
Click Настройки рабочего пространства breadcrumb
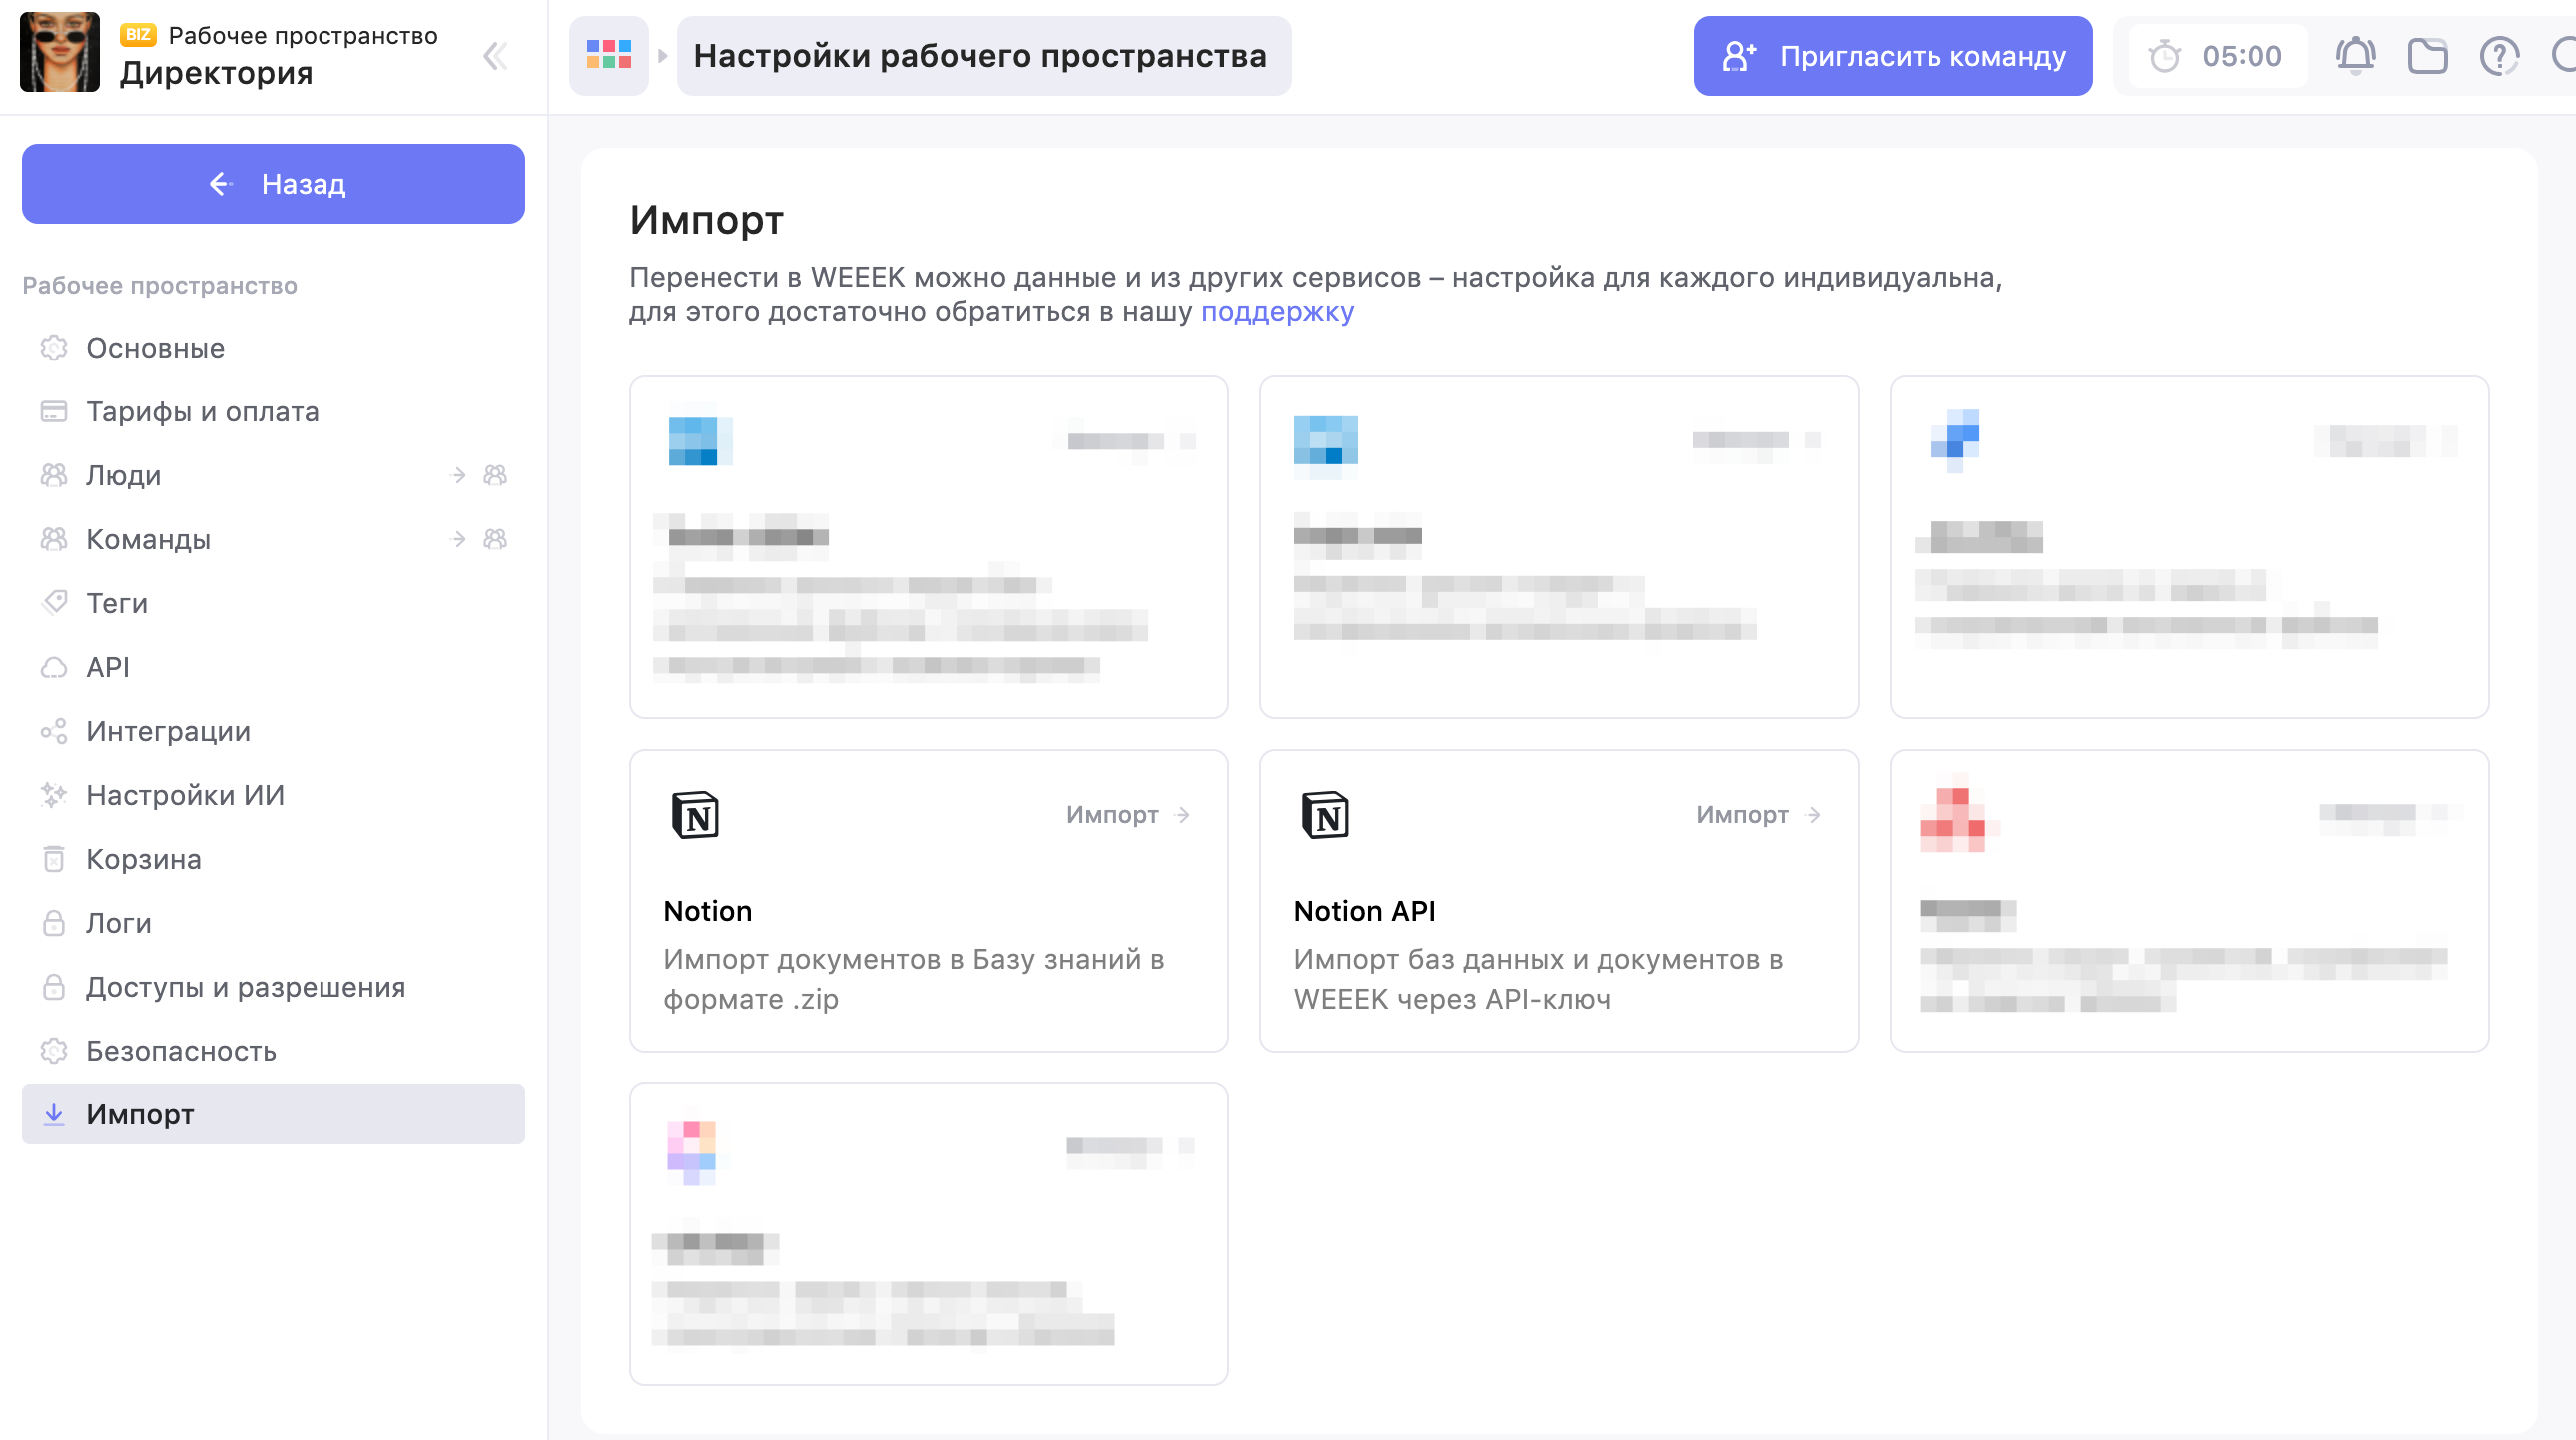point(983,55)
